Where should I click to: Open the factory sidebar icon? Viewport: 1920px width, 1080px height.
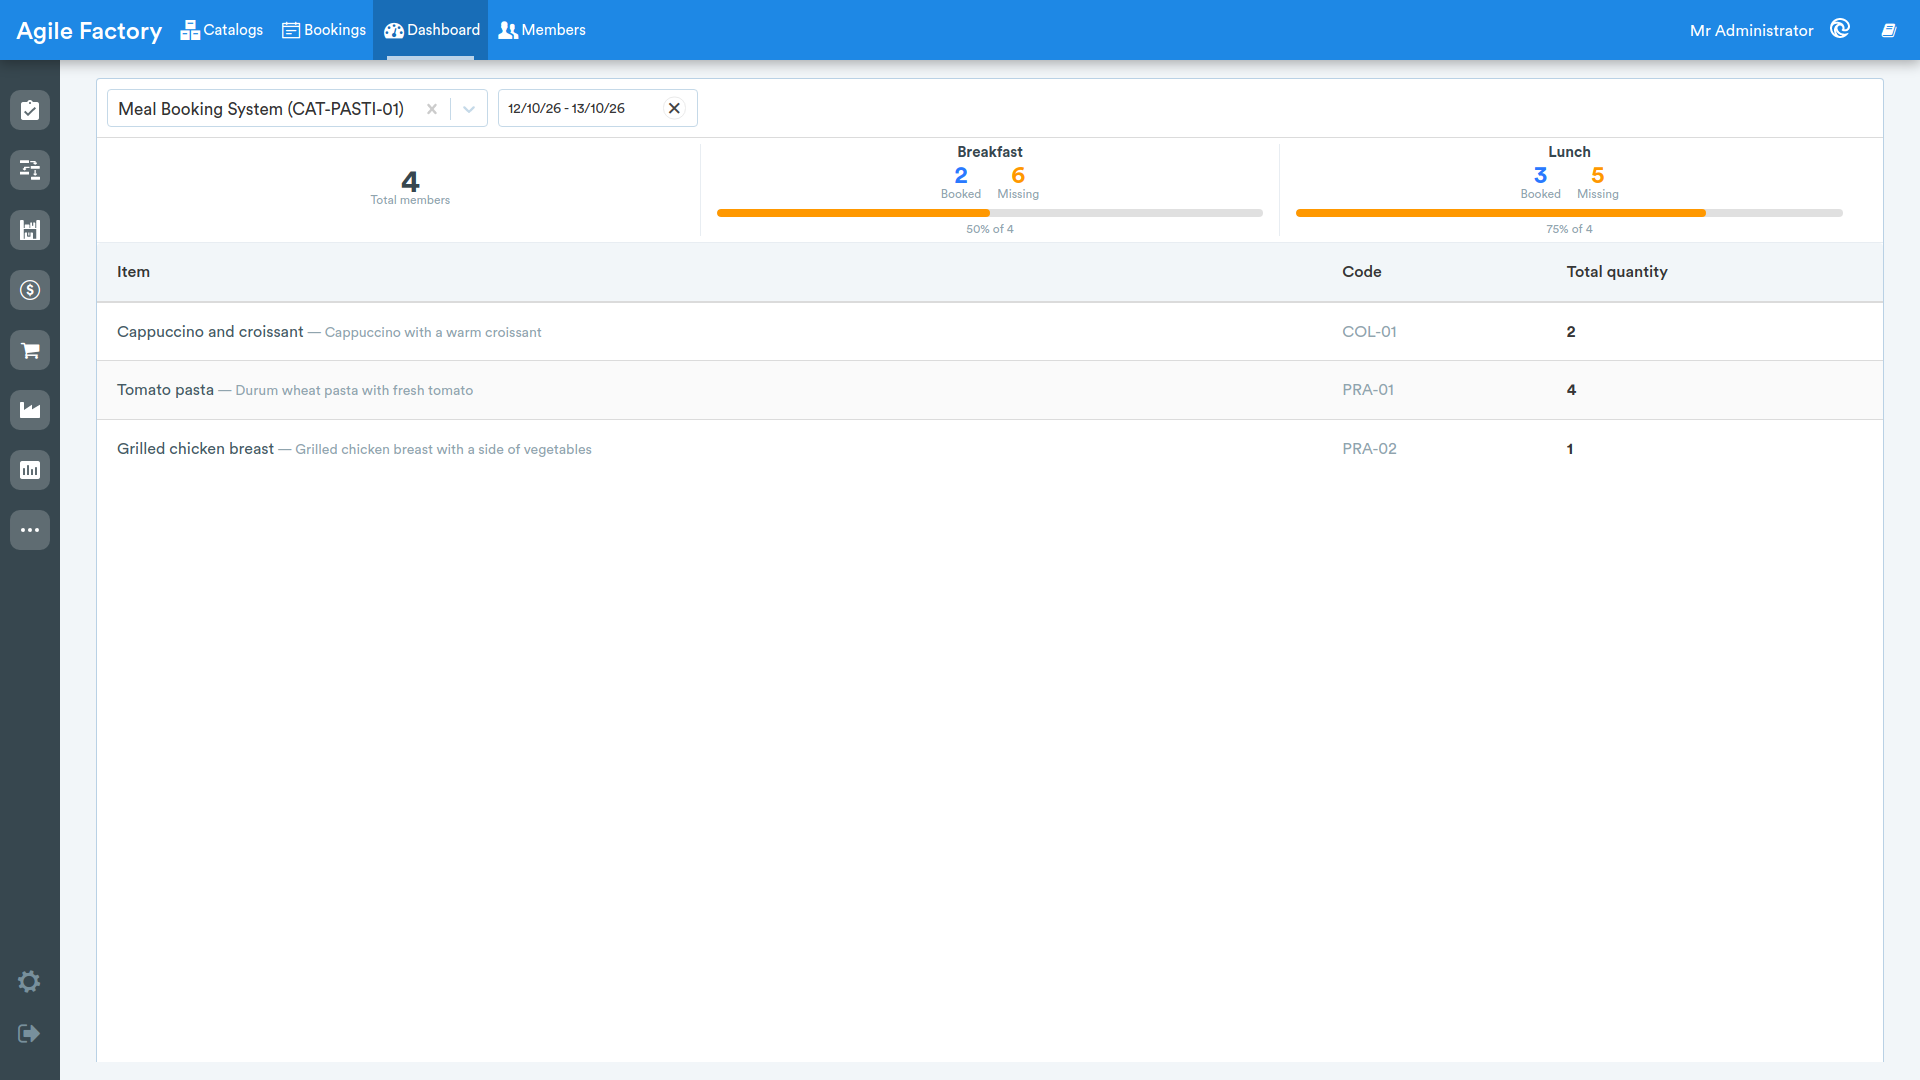30,410
